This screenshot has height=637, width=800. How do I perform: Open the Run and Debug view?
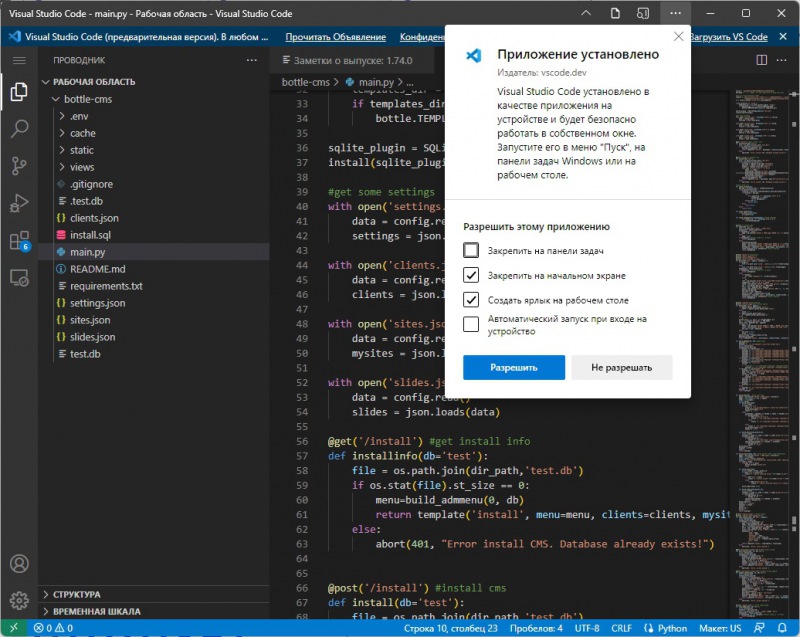[x=19, y=203]
